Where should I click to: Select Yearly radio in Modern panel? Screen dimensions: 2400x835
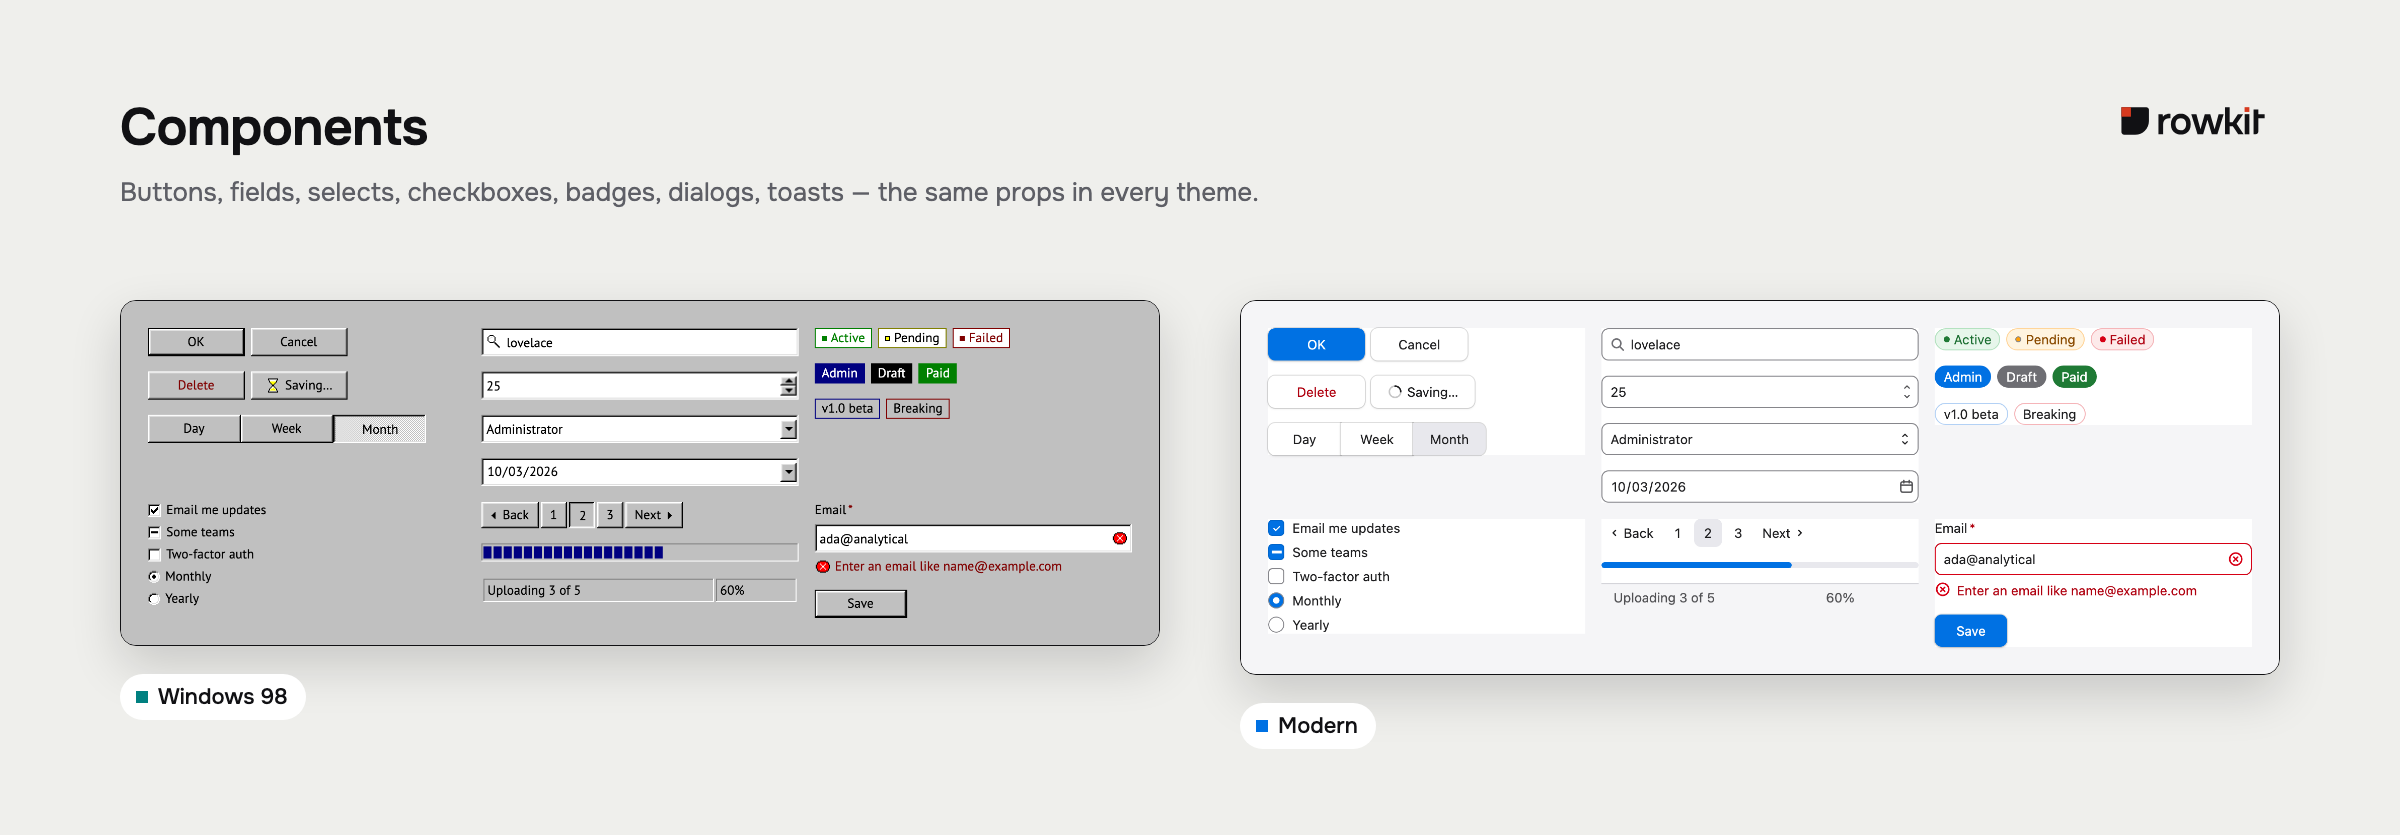(1276, 624)
